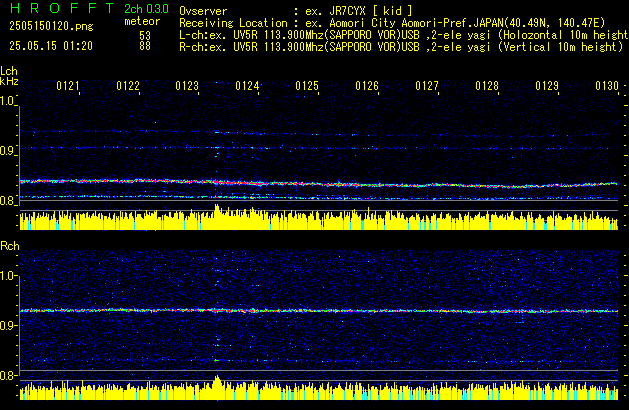This screenshot has height=410, width=629.
Task: Click the Rch channel label
Action: click(x=10, y=246)
